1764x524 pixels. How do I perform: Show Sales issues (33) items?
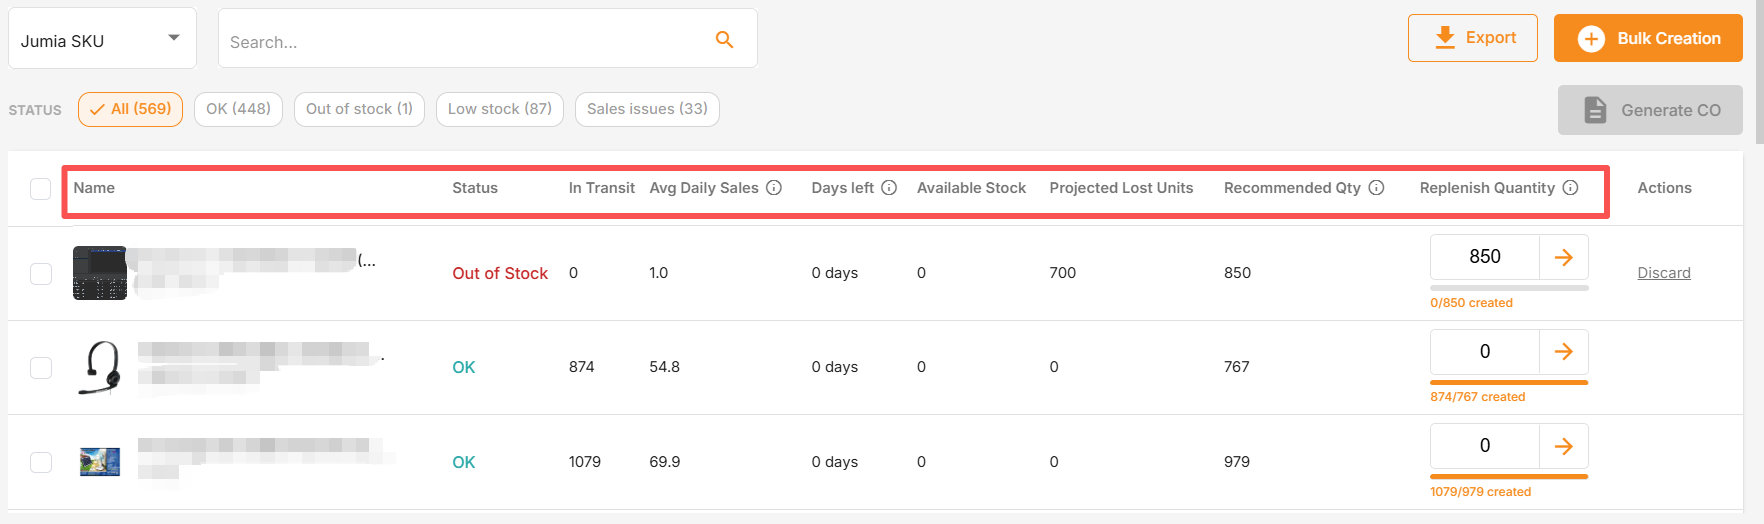[x=647, y=109]
